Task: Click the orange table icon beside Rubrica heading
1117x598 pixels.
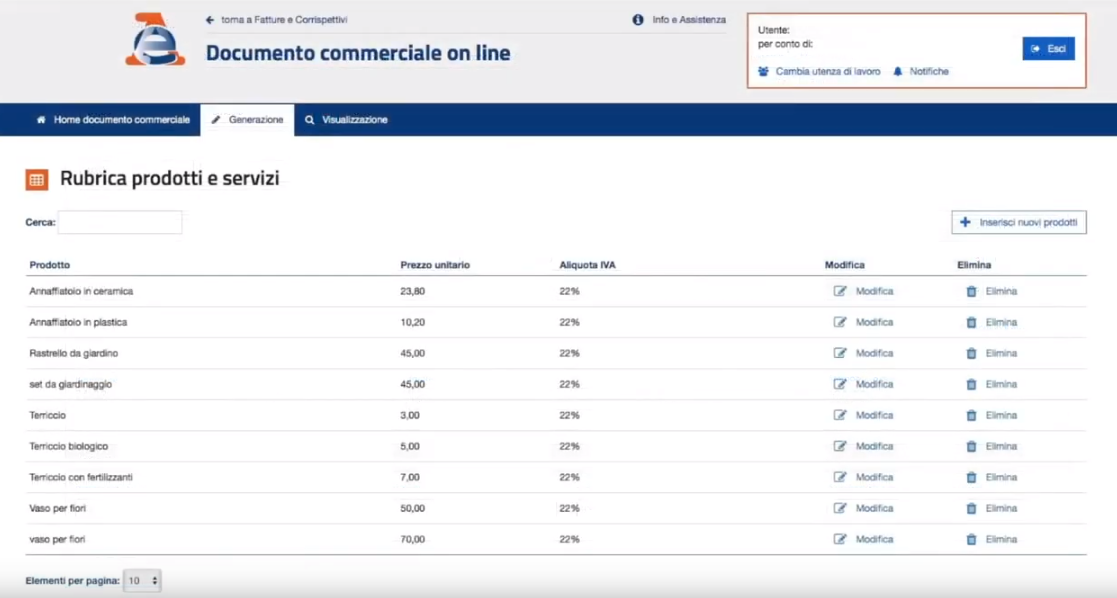Action: [37, 180]
